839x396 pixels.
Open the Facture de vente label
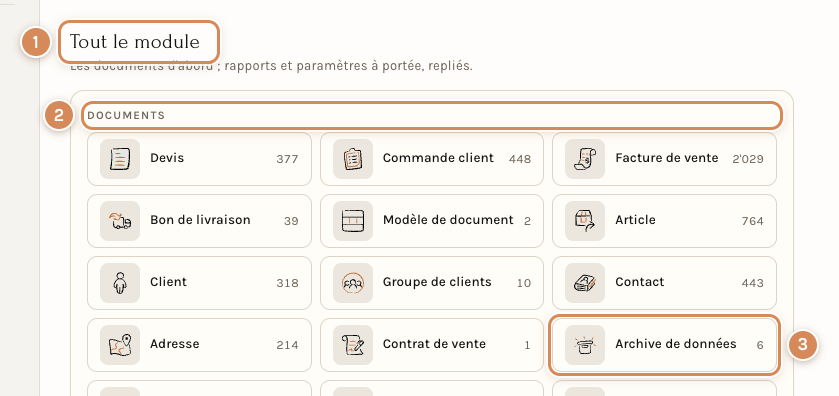667,158
